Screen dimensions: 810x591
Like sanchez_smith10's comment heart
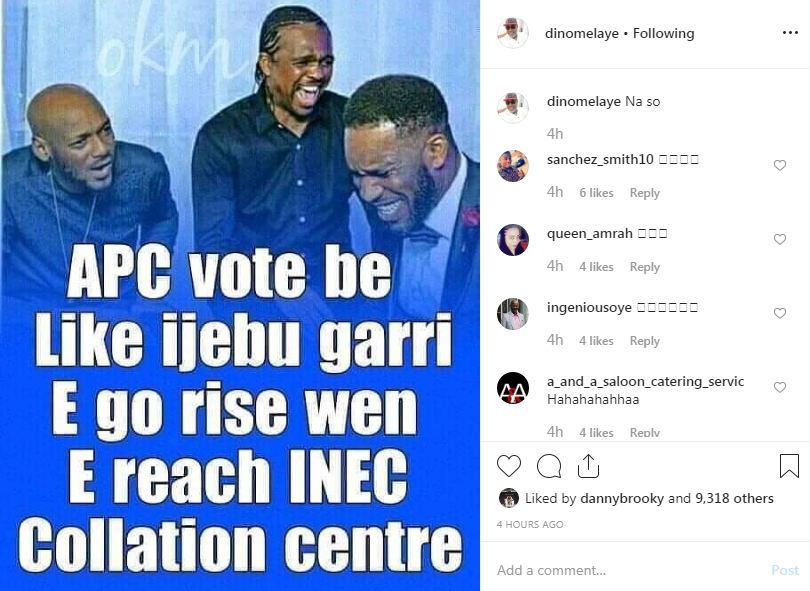coord(780,165)
